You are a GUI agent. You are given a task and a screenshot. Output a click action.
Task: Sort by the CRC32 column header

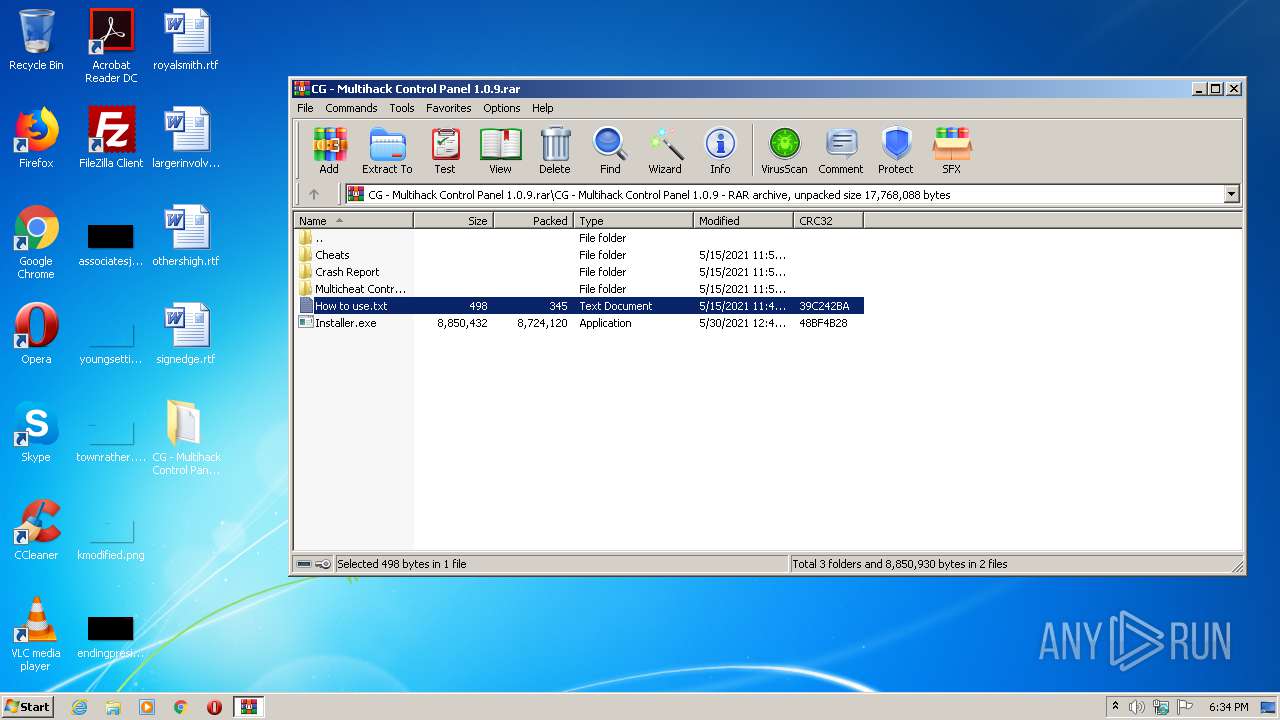coord(828,221)
